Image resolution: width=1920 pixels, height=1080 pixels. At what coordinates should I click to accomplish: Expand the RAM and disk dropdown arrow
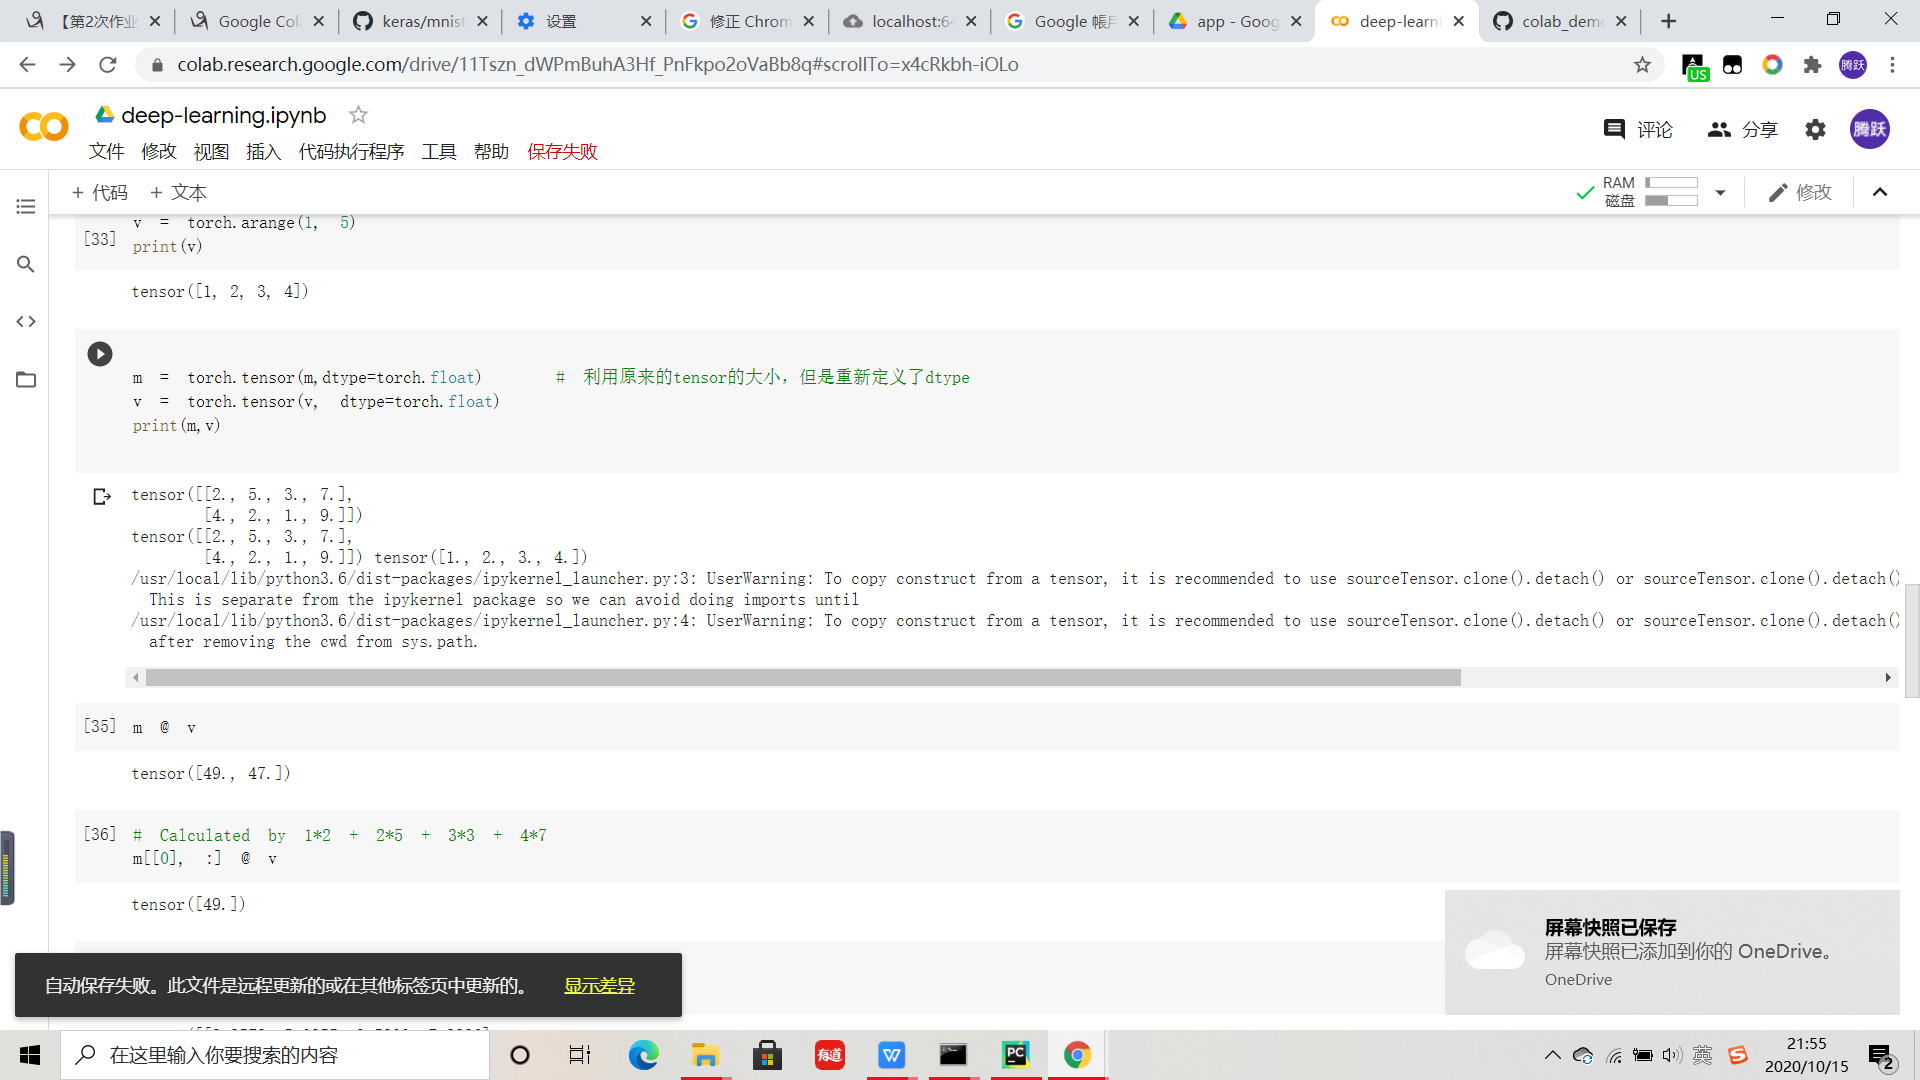(1720, 192)
